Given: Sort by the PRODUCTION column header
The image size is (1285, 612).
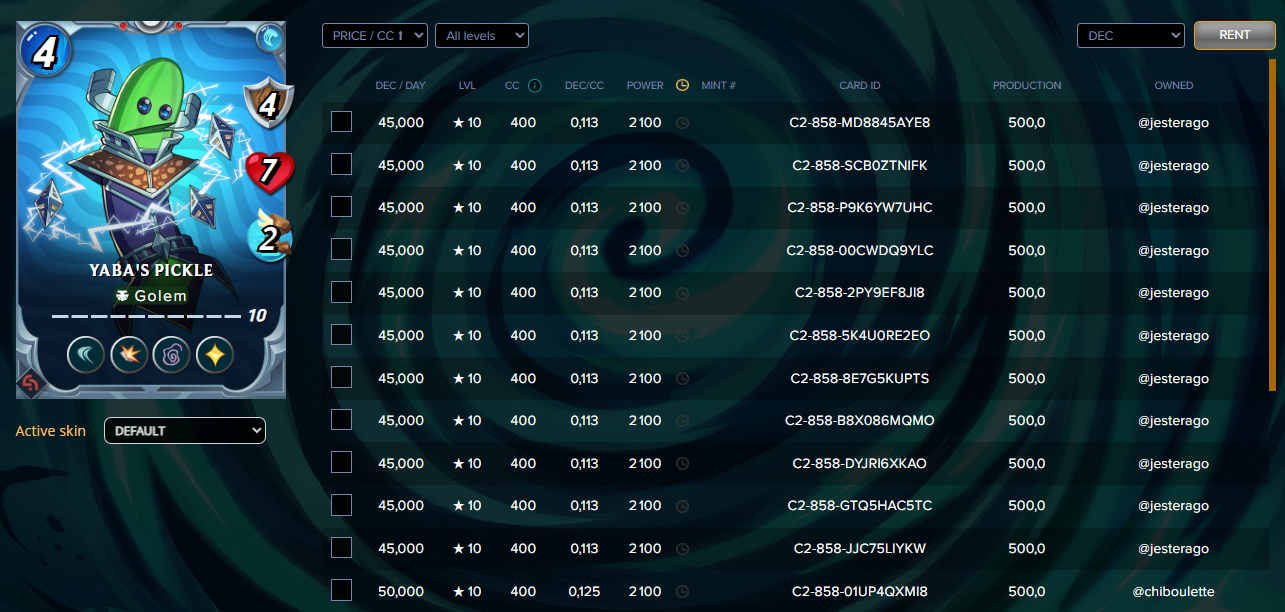Looking at the screenshot, I should tap(1027, 86).
